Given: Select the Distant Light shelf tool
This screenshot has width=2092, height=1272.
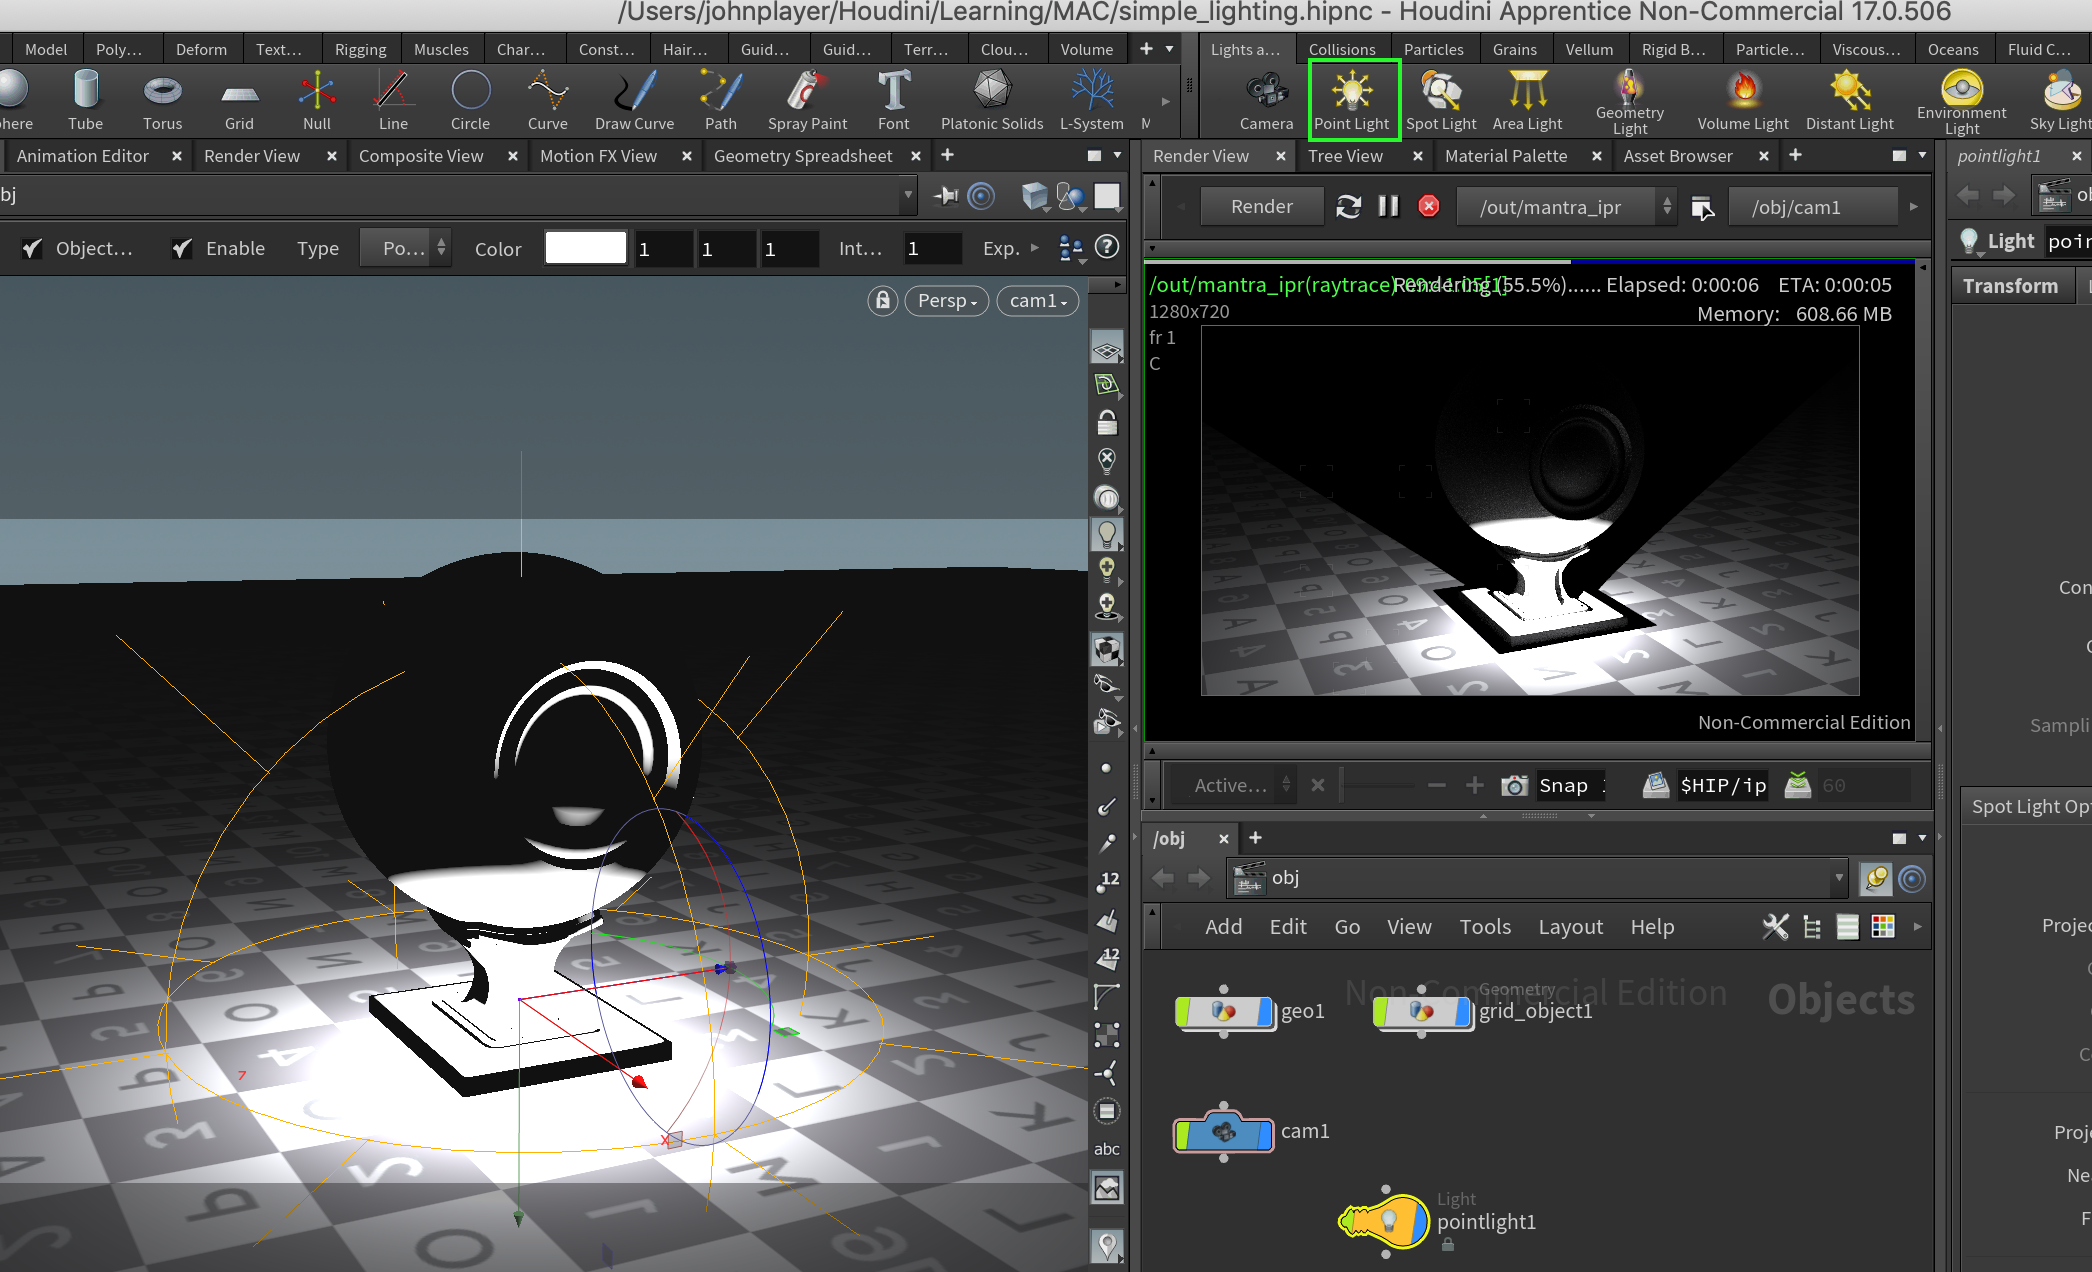Looking at the screenshot, I should click(x=1849, y=99).
